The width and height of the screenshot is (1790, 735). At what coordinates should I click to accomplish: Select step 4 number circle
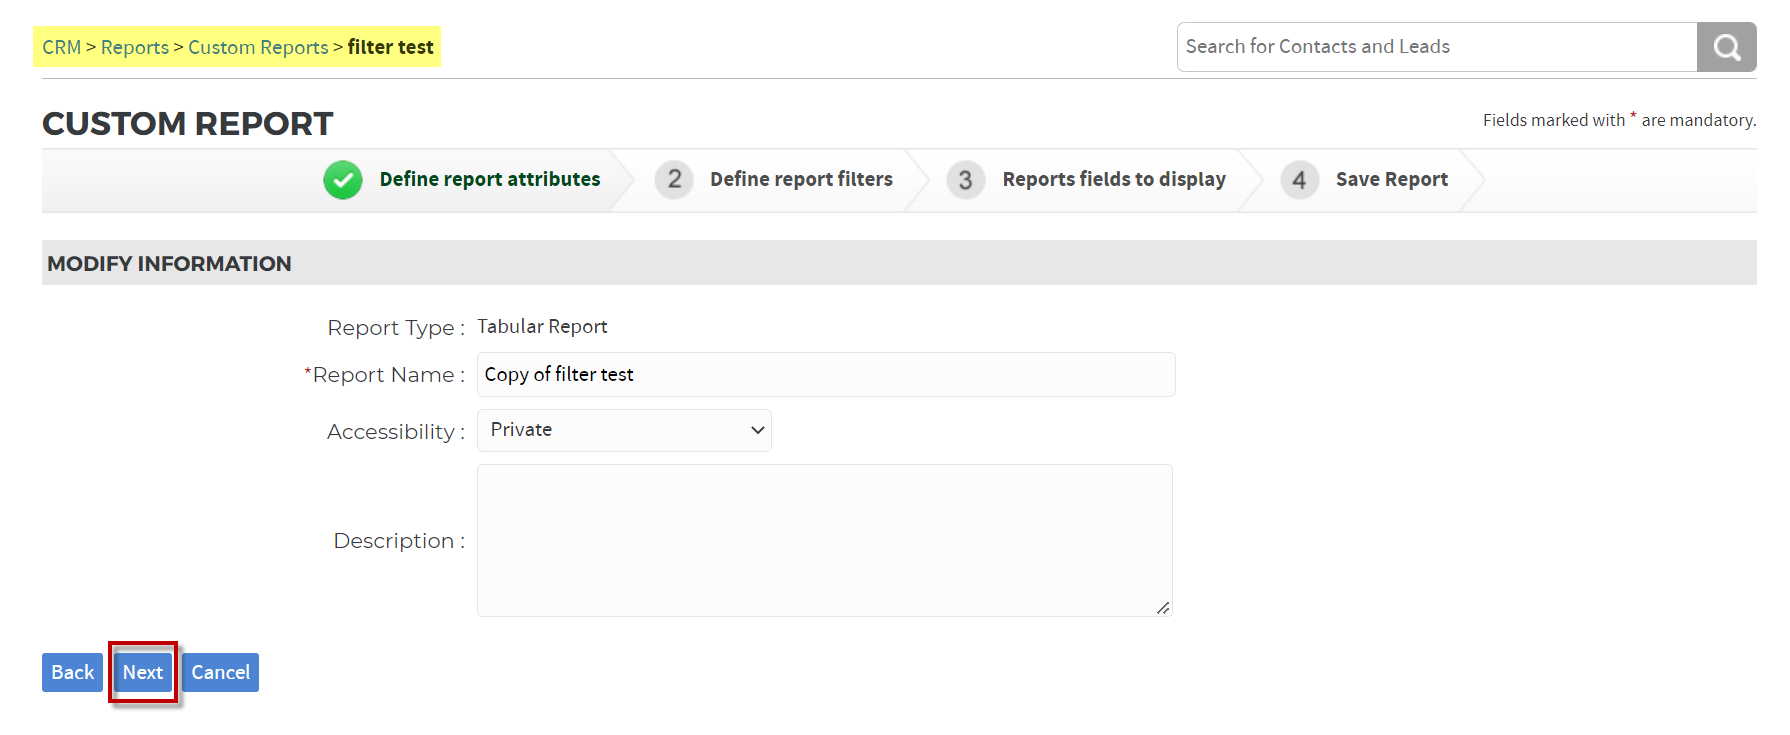(x=1299, y=180)
